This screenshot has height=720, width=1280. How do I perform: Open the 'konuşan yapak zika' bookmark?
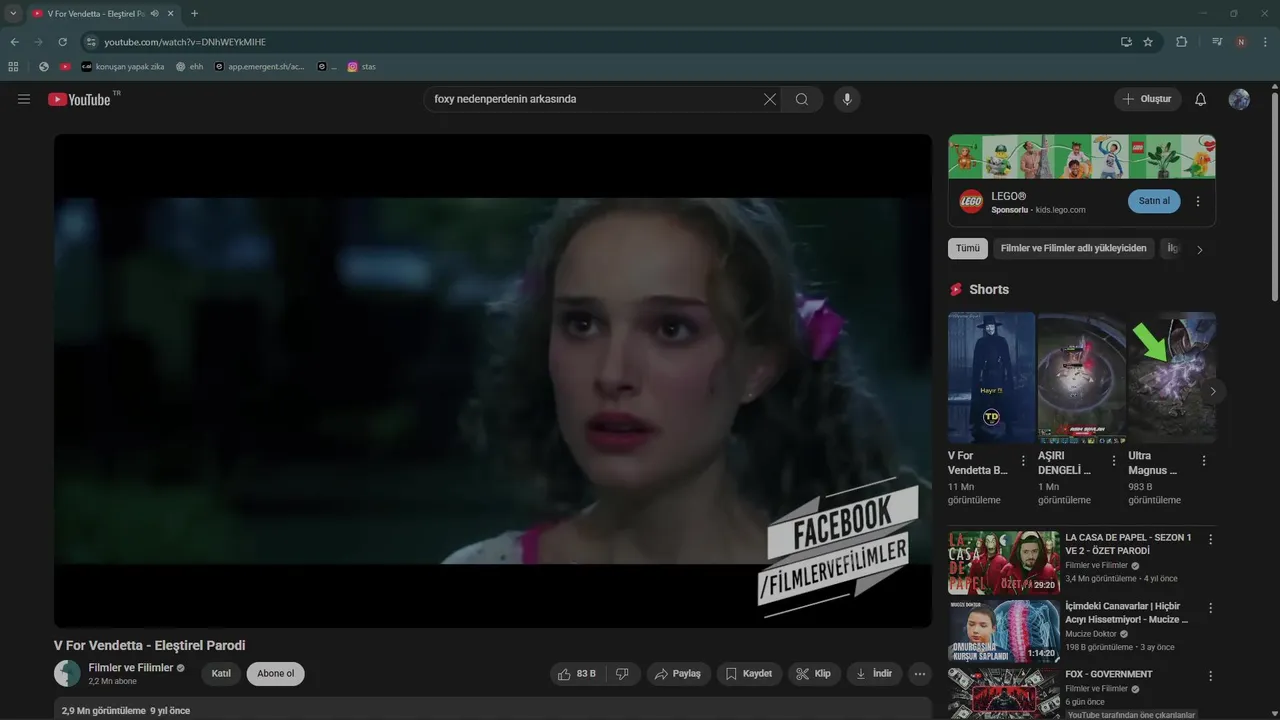tap(122, 67)
